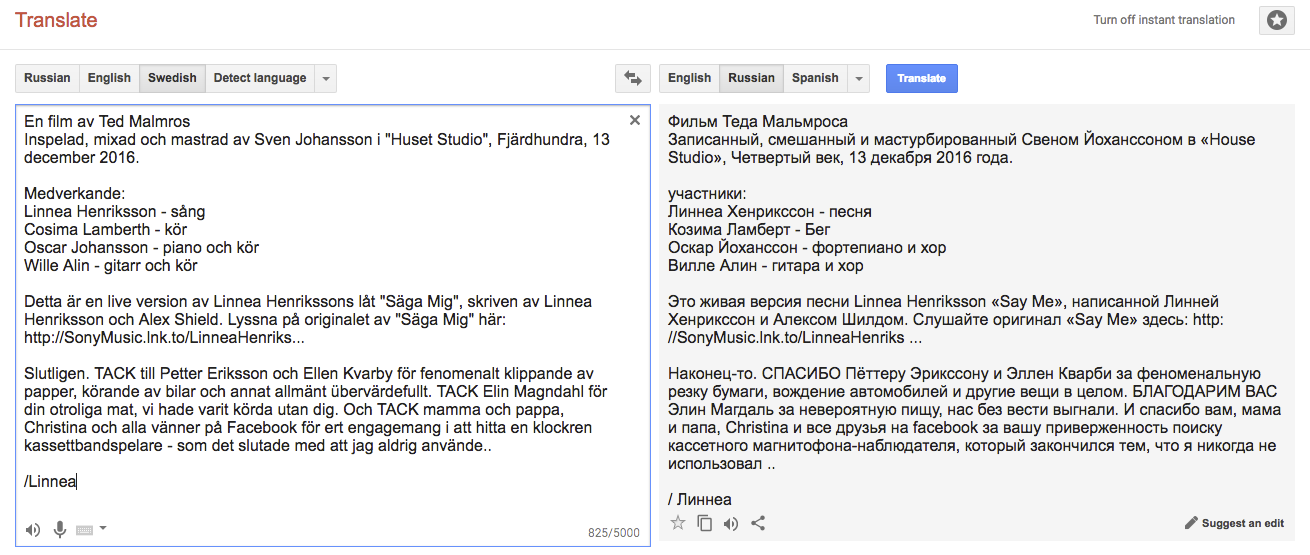Open the virtual keyboard input tool

[x=84, y=530]
